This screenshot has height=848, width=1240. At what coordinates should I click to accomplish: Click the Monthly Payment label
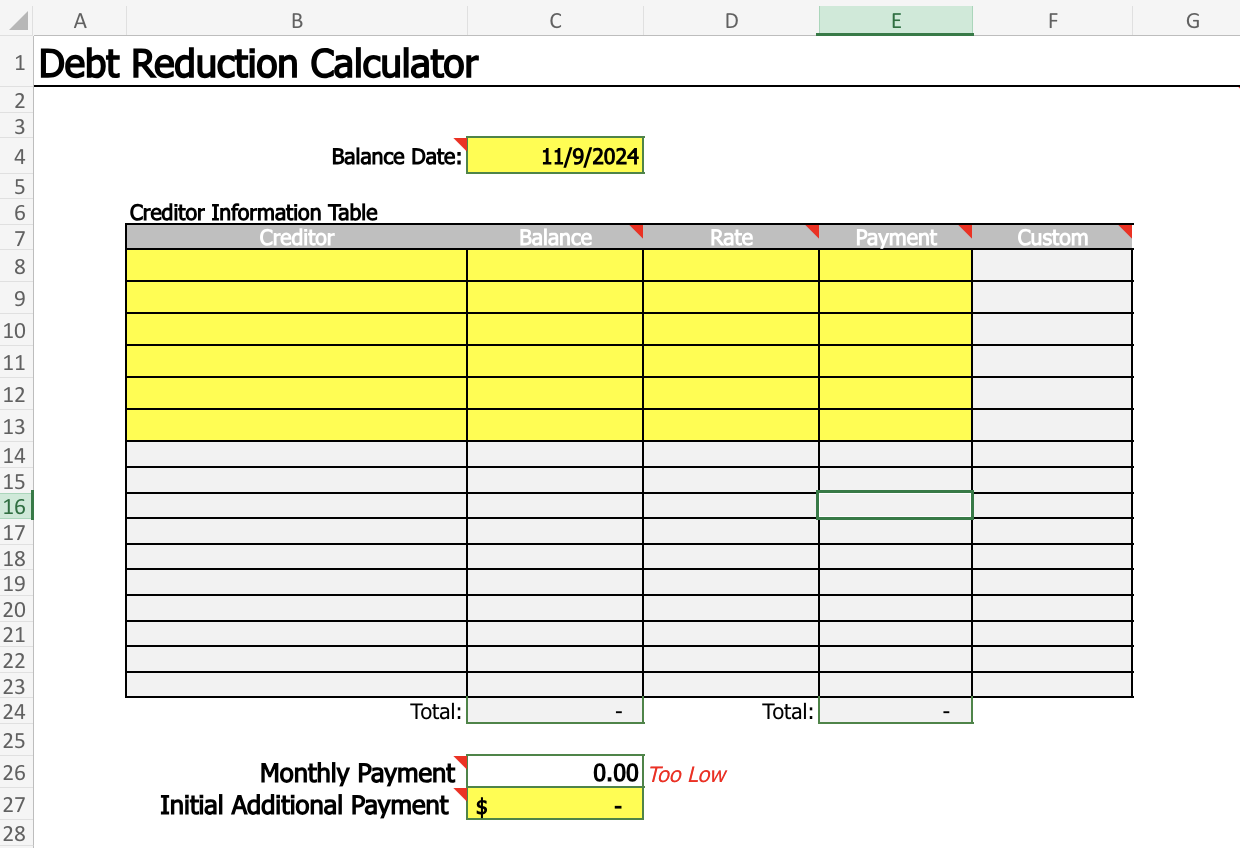pos(358,773)
